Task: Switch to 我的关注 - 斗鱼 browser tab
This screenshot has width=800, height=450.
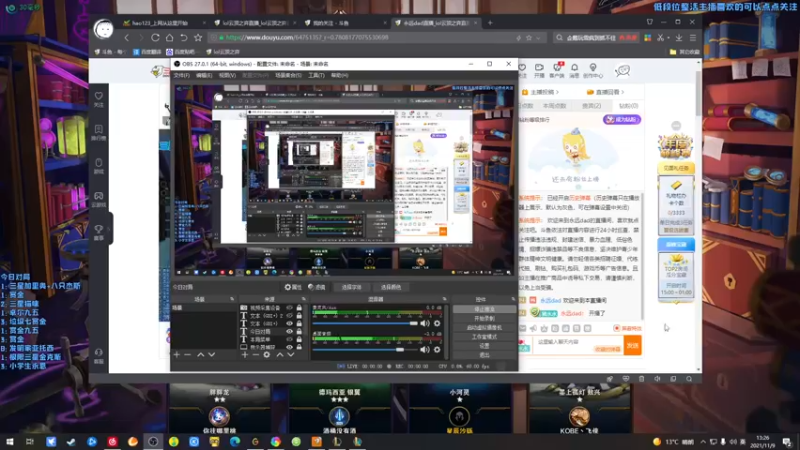Action: pos(344,22)
